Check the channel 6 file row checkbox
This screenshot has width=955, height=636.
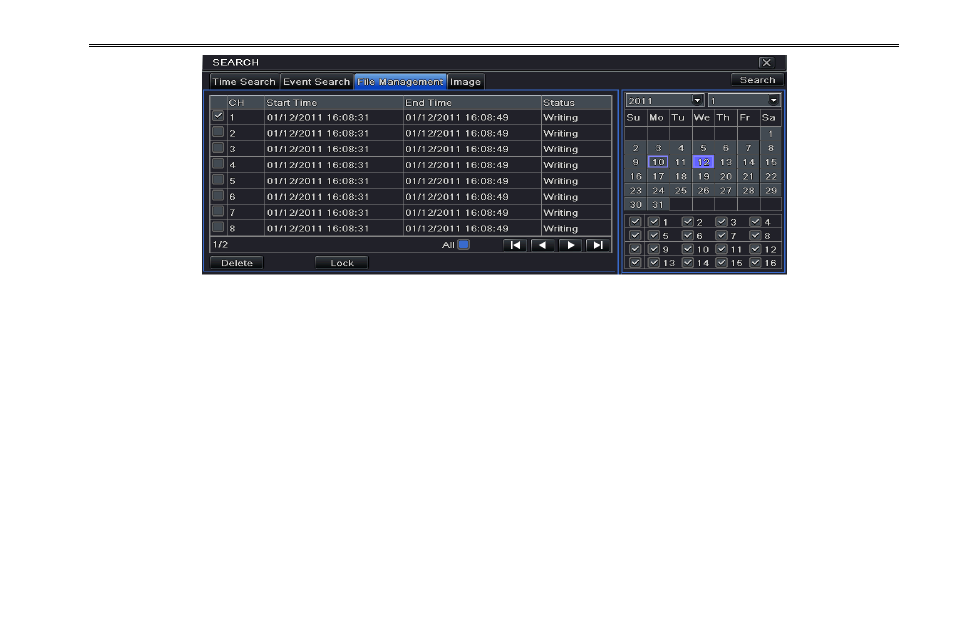pos(218,195)
